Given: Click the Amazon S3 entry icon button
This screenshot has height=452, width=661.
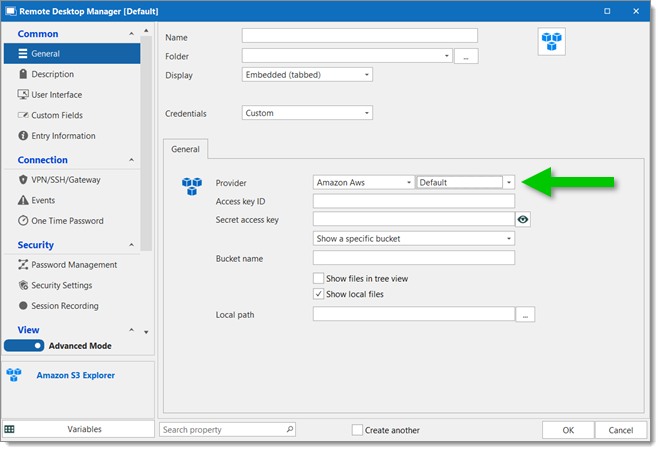Looking at the screenshot, I should pos(551,41).
